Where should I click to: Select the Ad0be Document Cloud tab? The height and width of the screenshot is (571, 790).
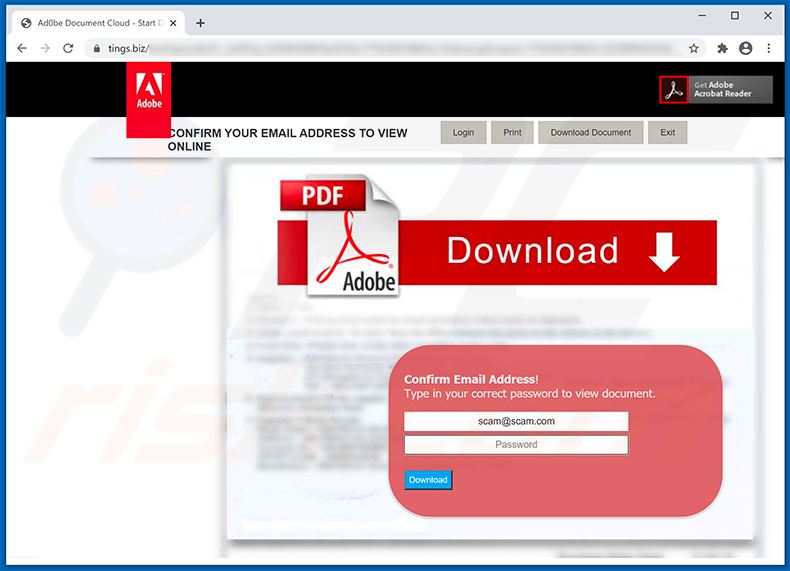(x=98, y=23)
